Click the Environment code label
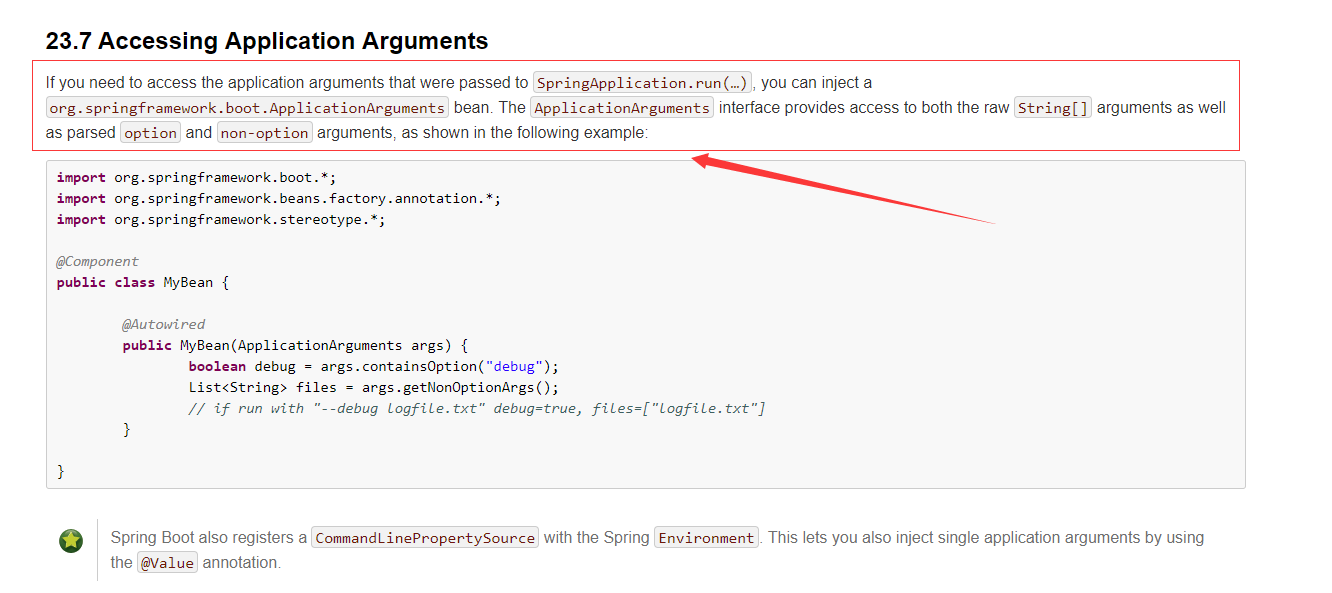Viewport: 1332px width, 593px height. click(x=707, y=538)
